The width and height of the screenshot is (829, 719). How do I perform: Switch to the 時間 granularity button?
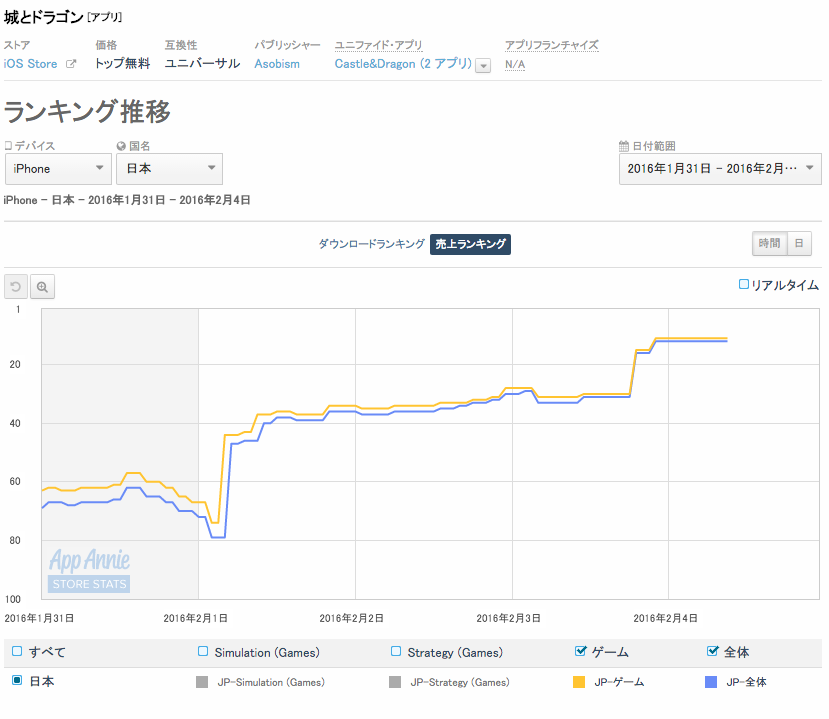click(x=769, y=244)
